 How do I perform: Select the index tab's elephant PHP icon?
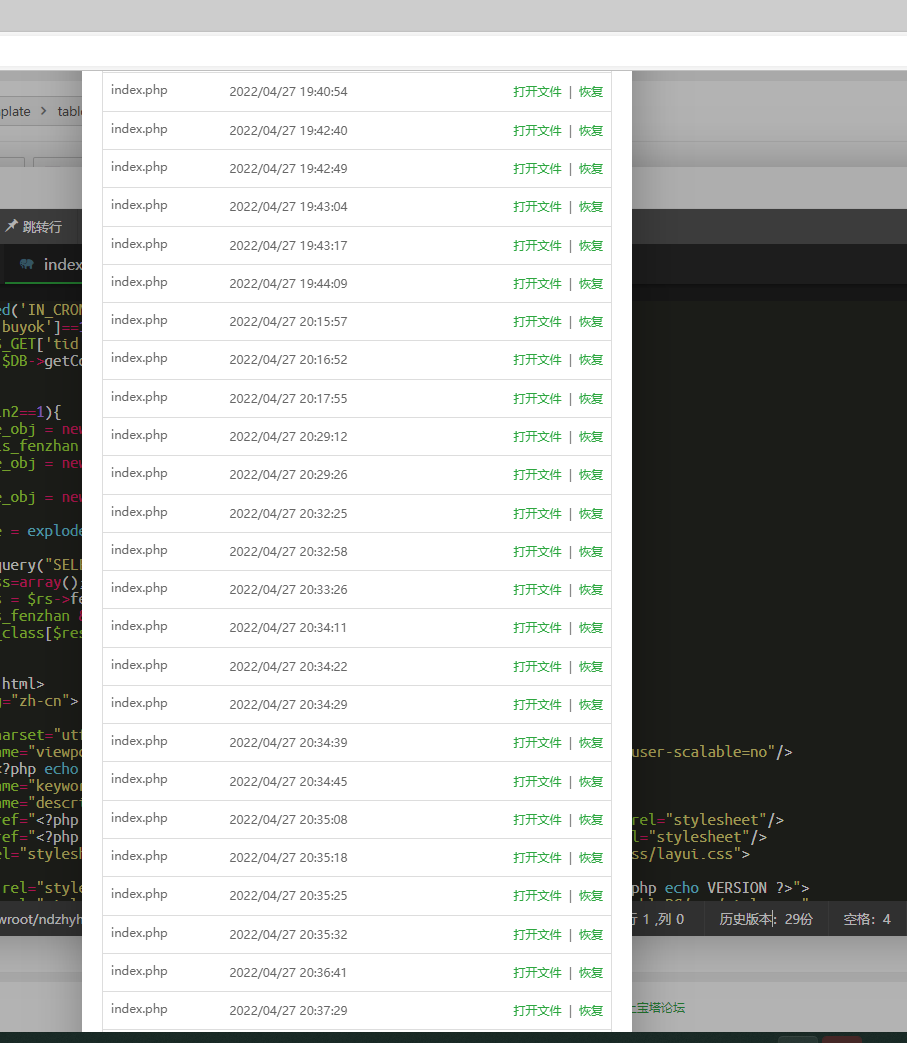tap(27, 264)
